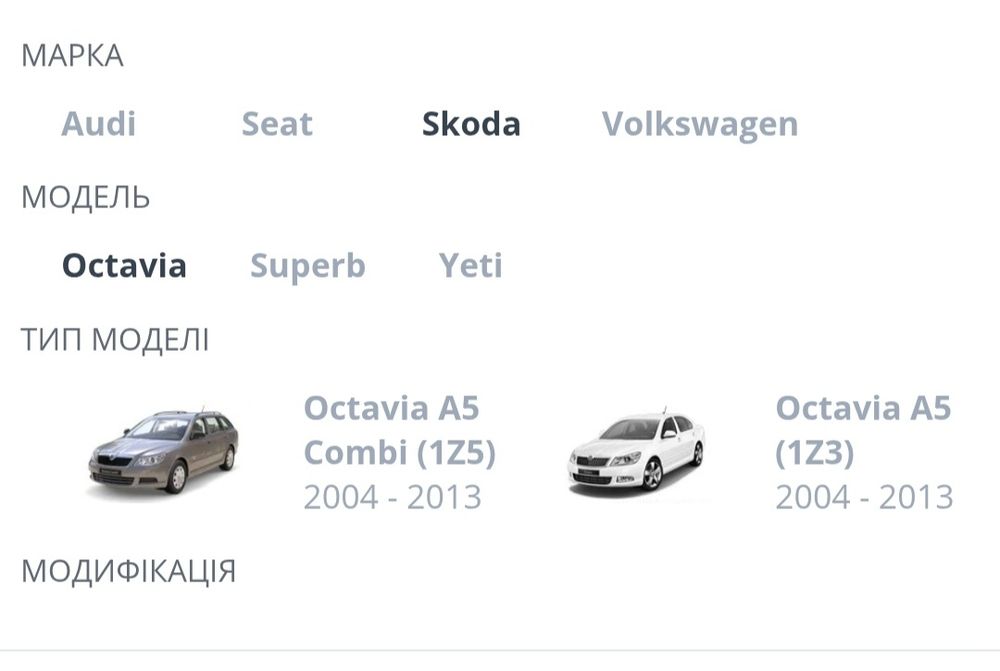Select the Skoda brand option
This screenshot has width=1000, height=671.
(471, 124)
